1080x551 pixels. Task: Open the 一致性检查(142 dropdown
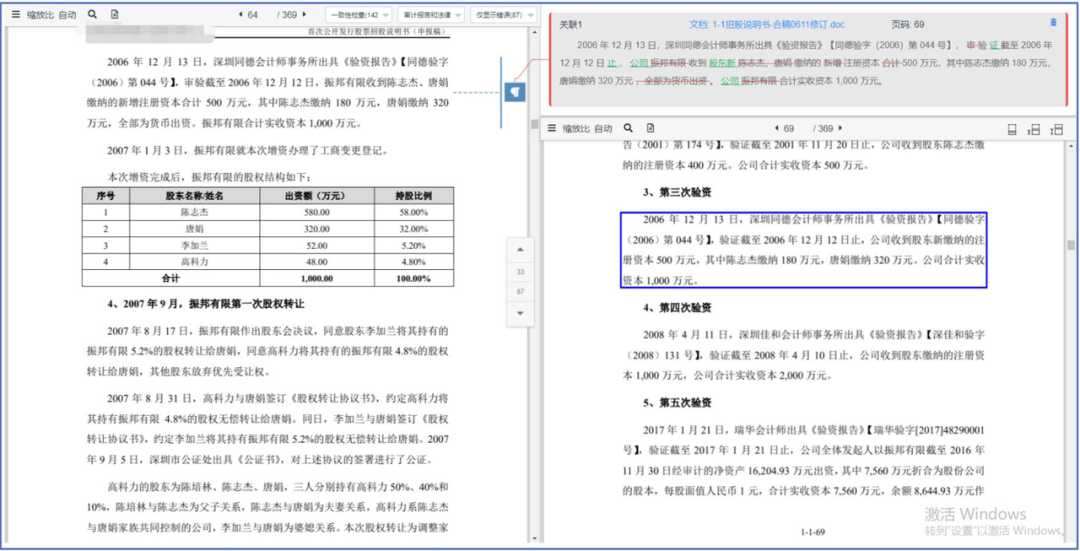(x=358, y=14)
